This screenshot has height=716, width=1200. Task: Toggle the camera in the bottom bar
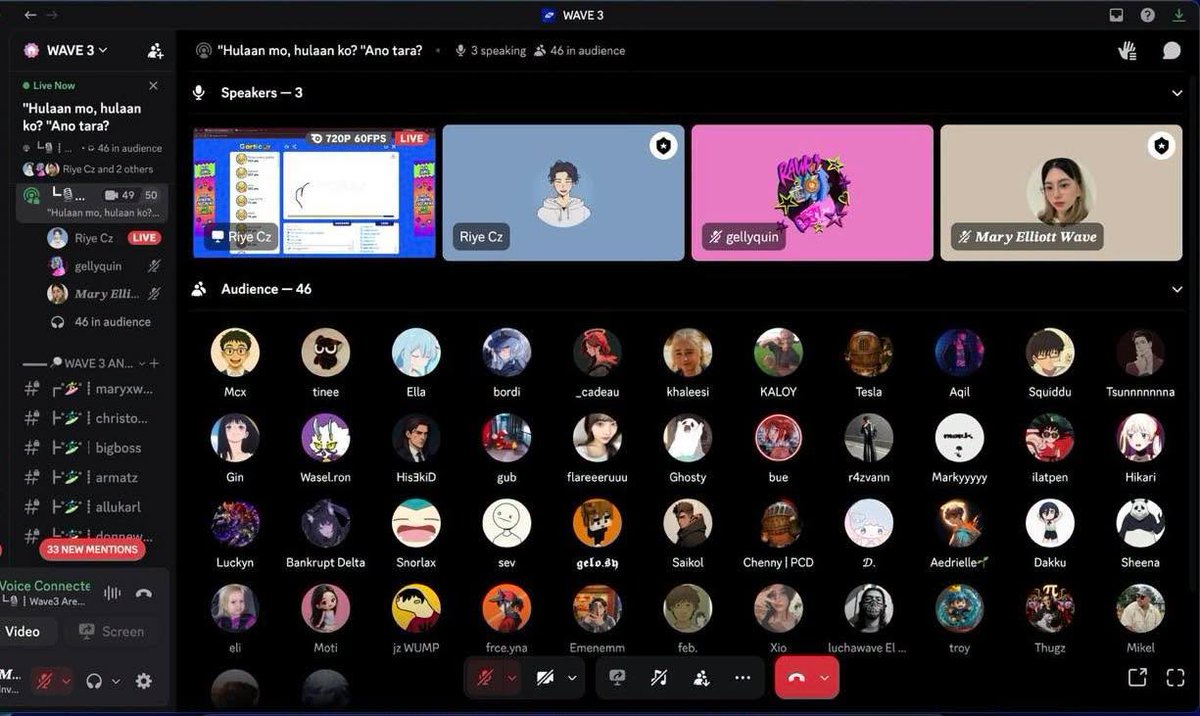coord(545,677)
